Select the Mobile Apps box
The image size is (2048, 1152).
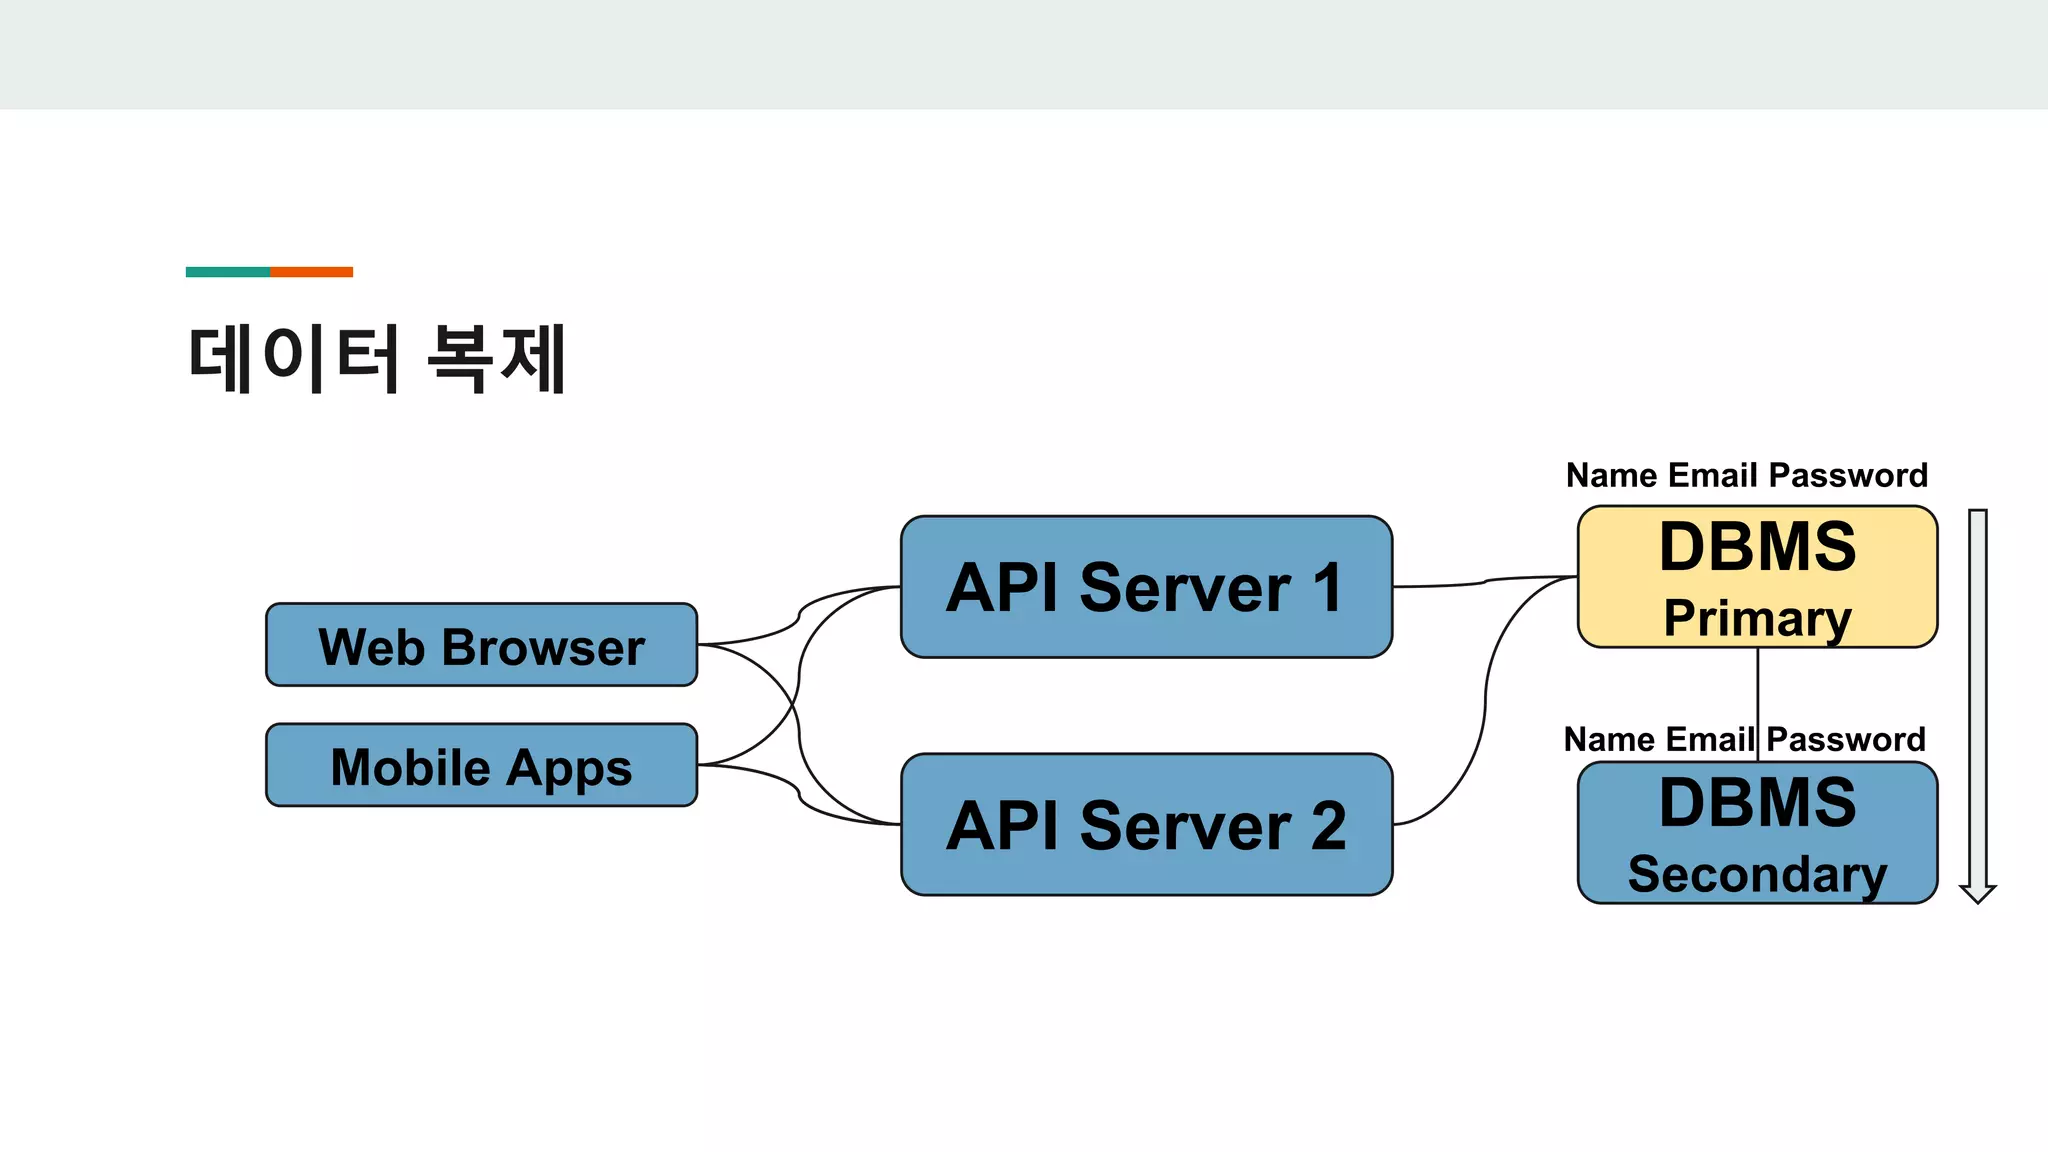481,766
